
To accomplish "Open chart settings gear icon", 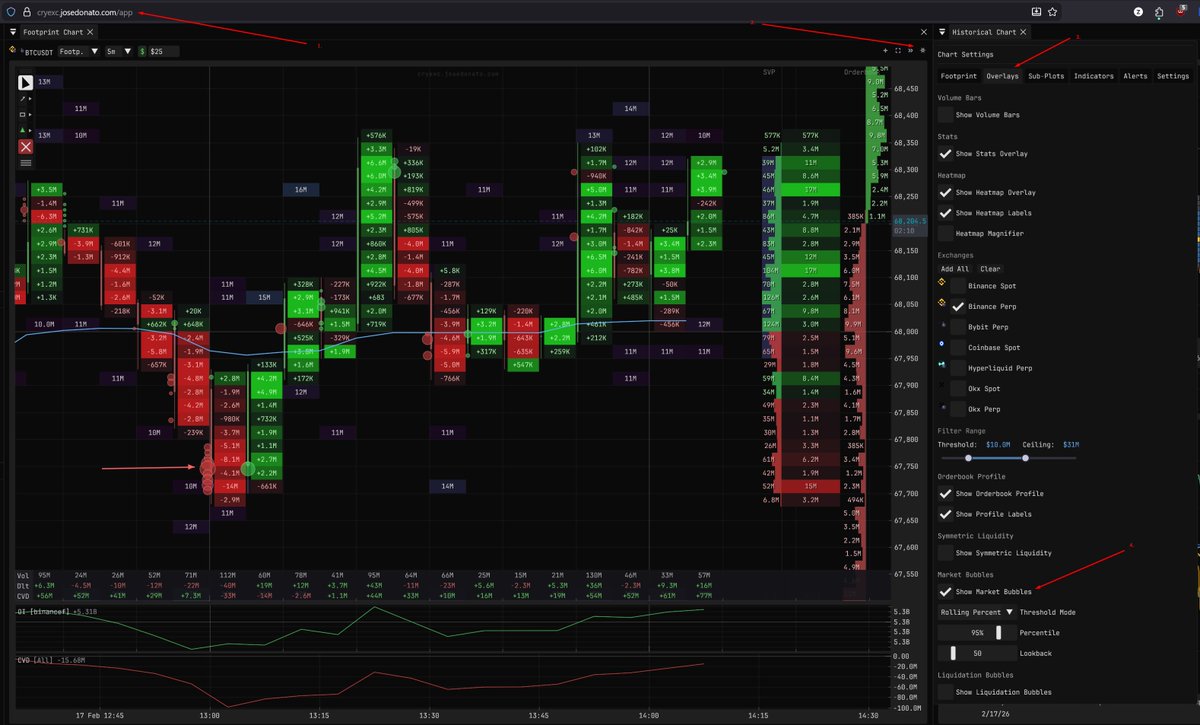I will click(x=923, y=50).
